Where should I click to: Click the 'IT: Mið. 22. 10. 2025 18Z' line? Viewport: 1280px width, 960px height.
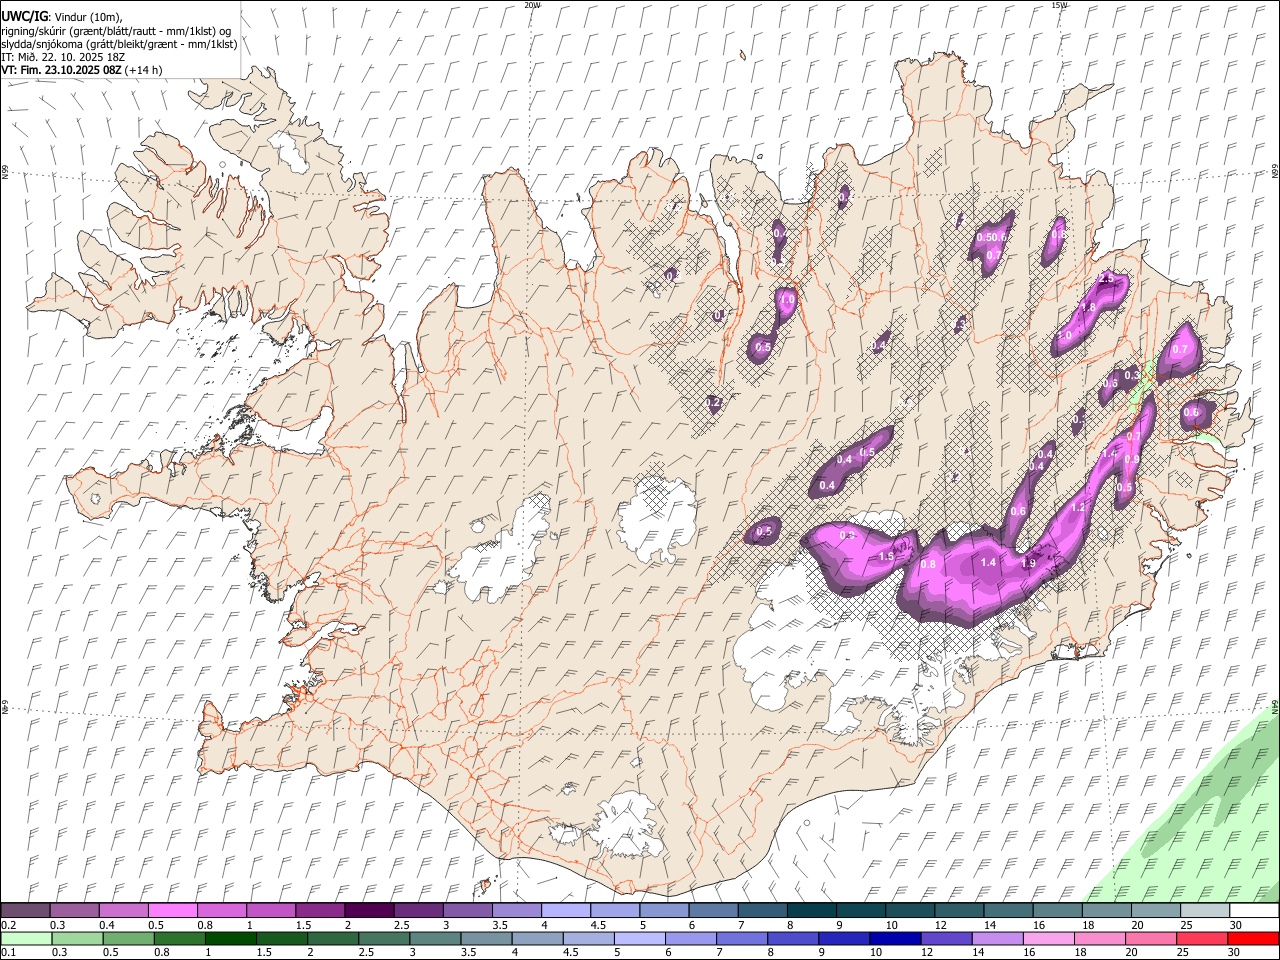click(x=63, y=57)
